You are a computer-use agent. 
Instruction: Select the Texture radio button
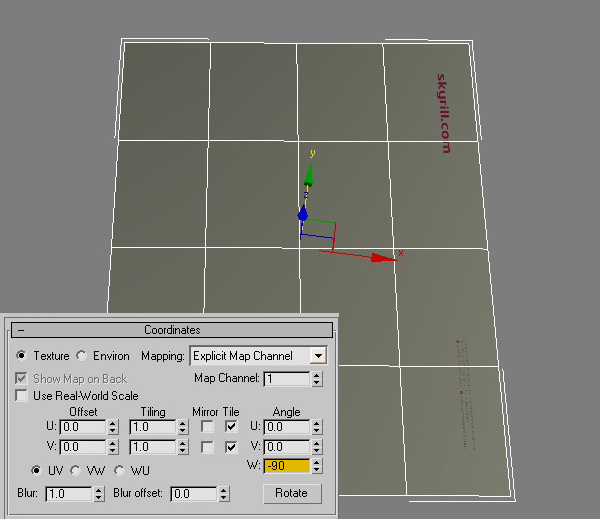point(22,355)
